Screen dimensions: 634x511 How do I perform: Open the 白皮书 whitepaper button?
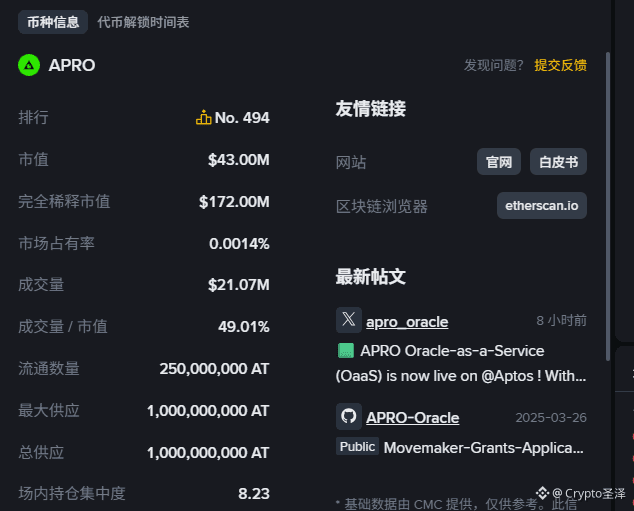(x=558, y=162)
